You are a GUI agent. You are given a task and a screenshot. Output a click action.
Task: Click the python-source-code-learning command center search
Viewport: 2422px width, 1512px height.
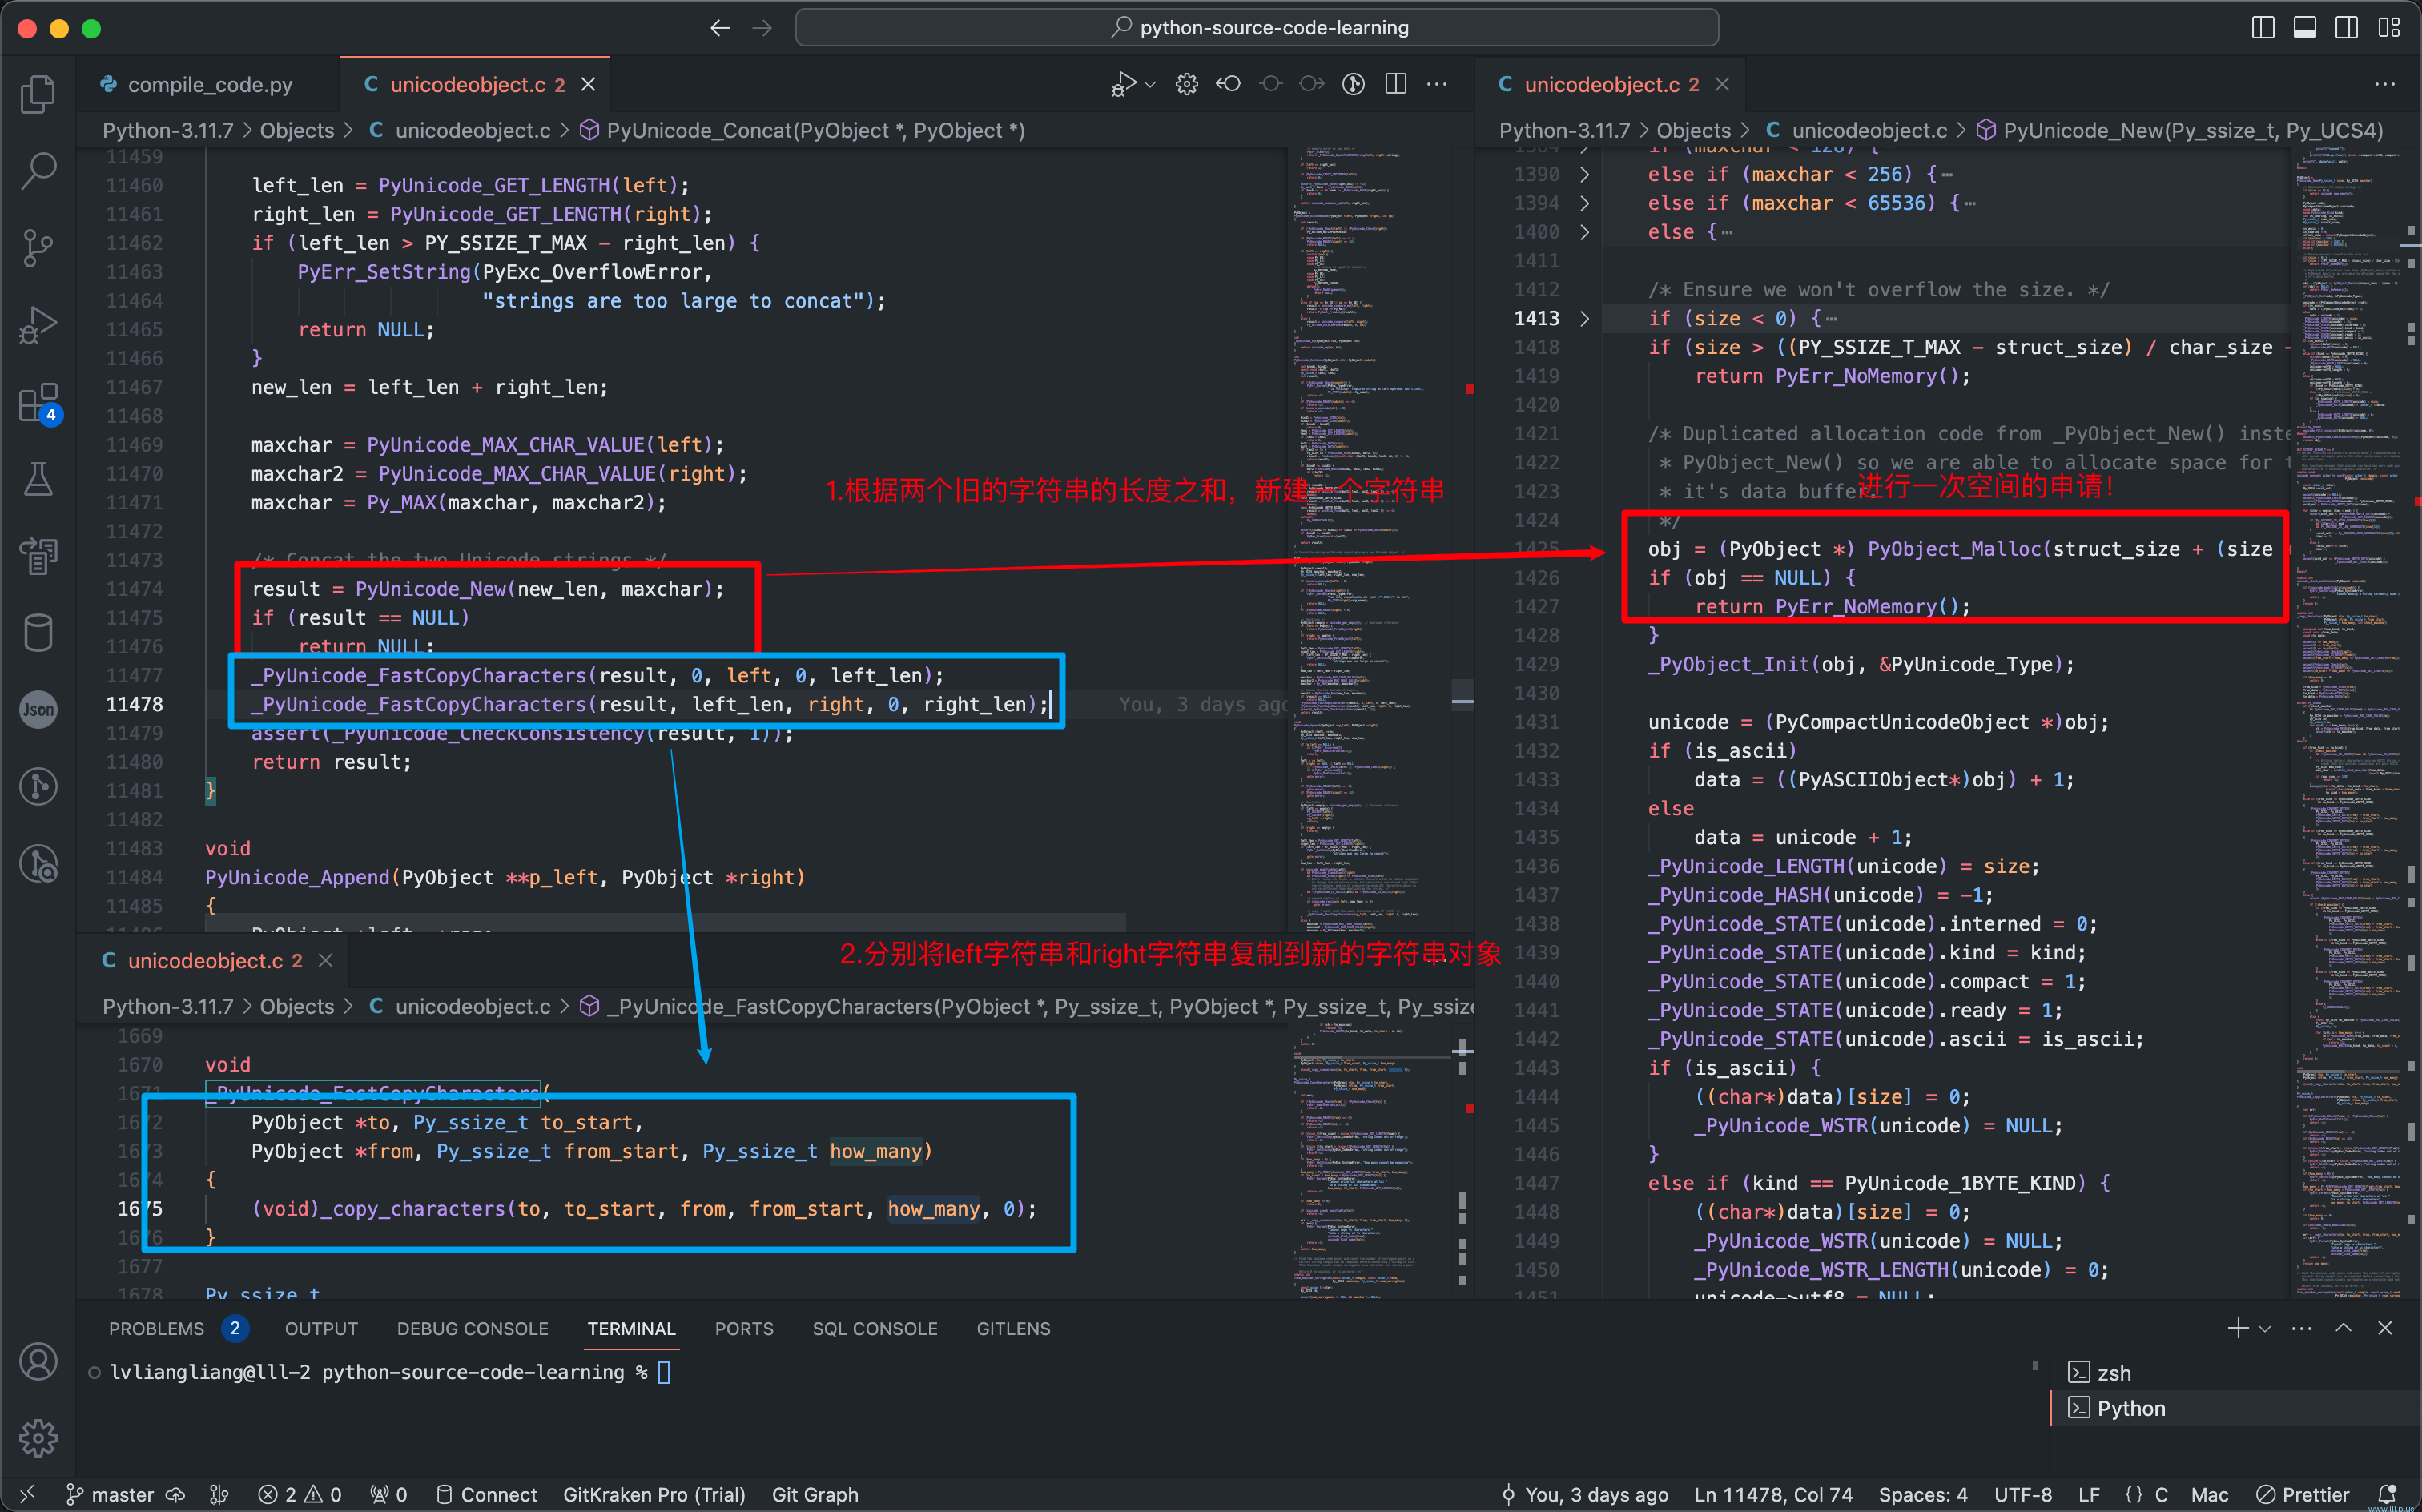click(x=1257, y=28)
